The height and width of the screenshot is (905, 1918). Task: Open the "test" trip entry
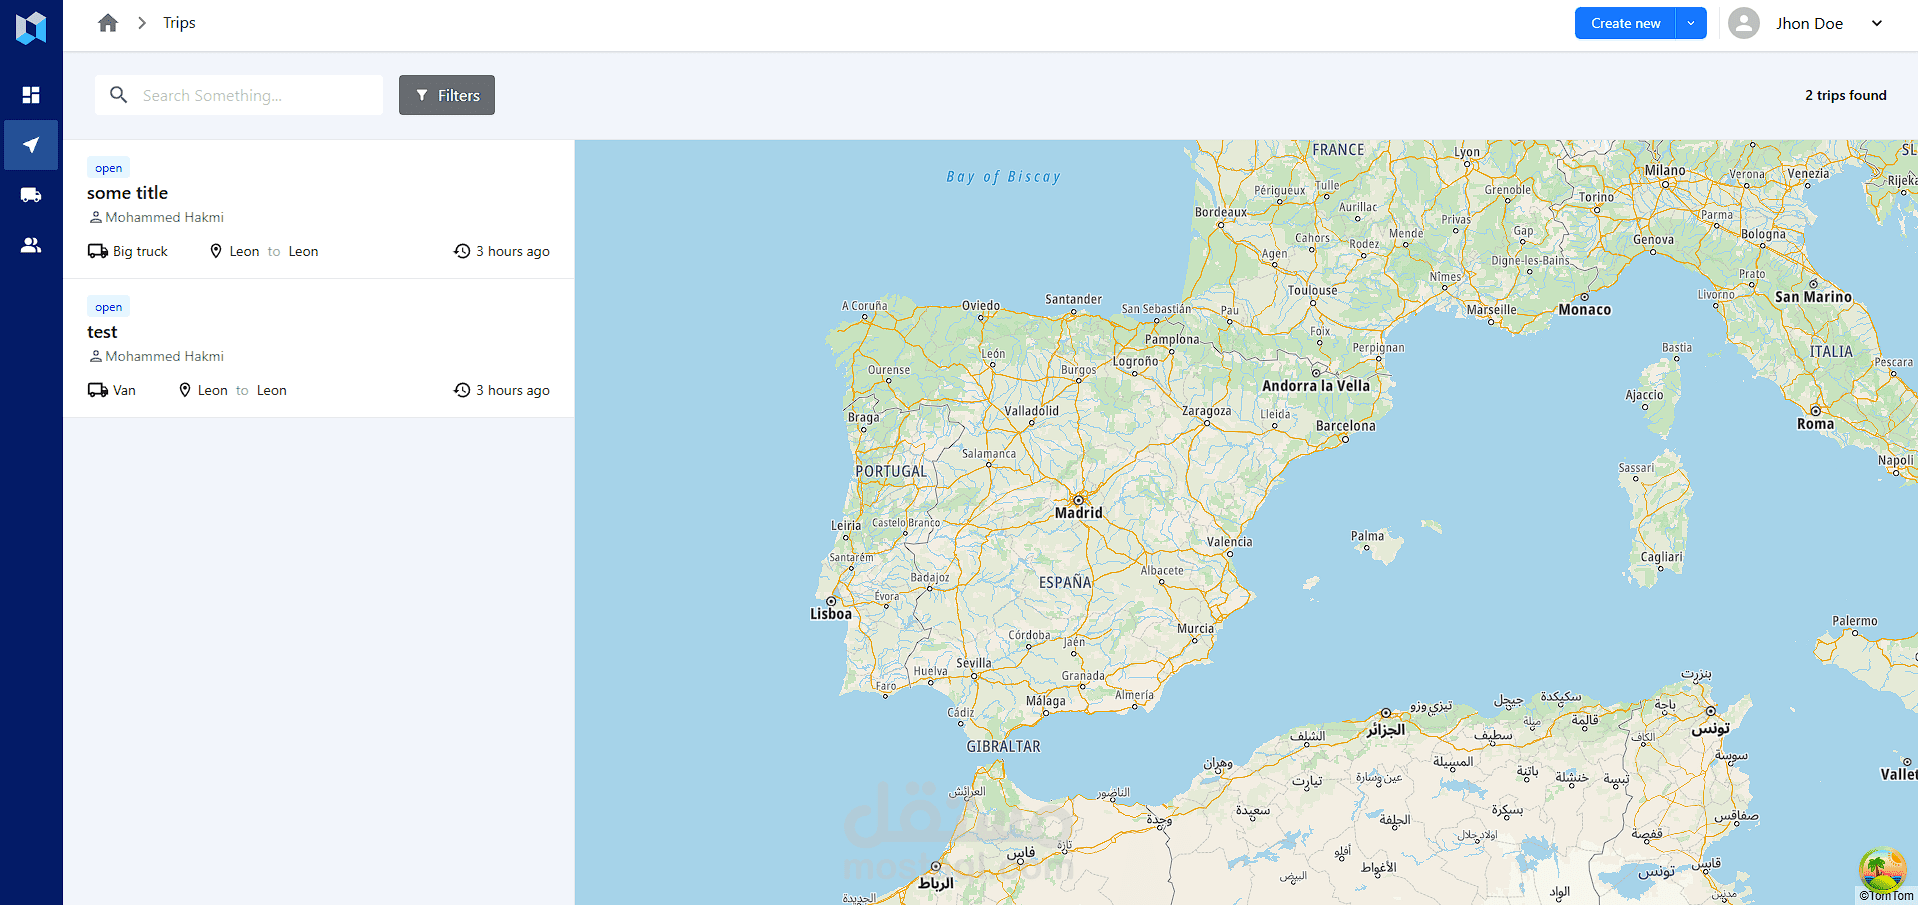coord(318,348)
